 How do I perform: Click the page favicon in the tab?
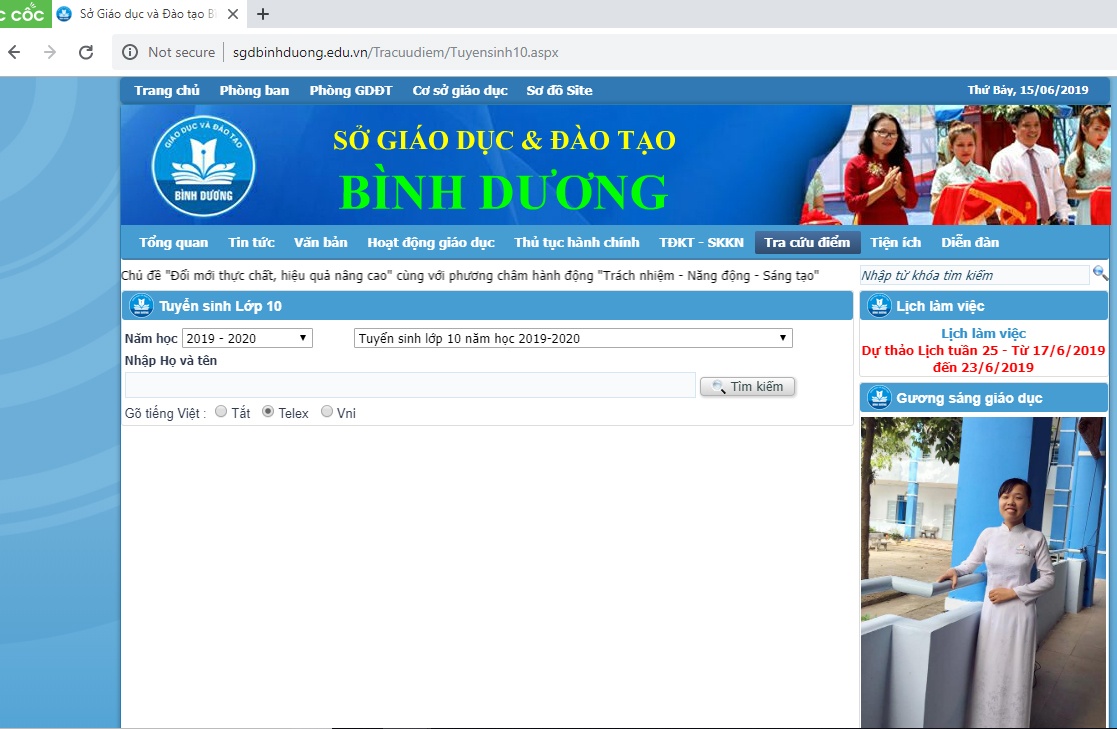pos(64,14)
